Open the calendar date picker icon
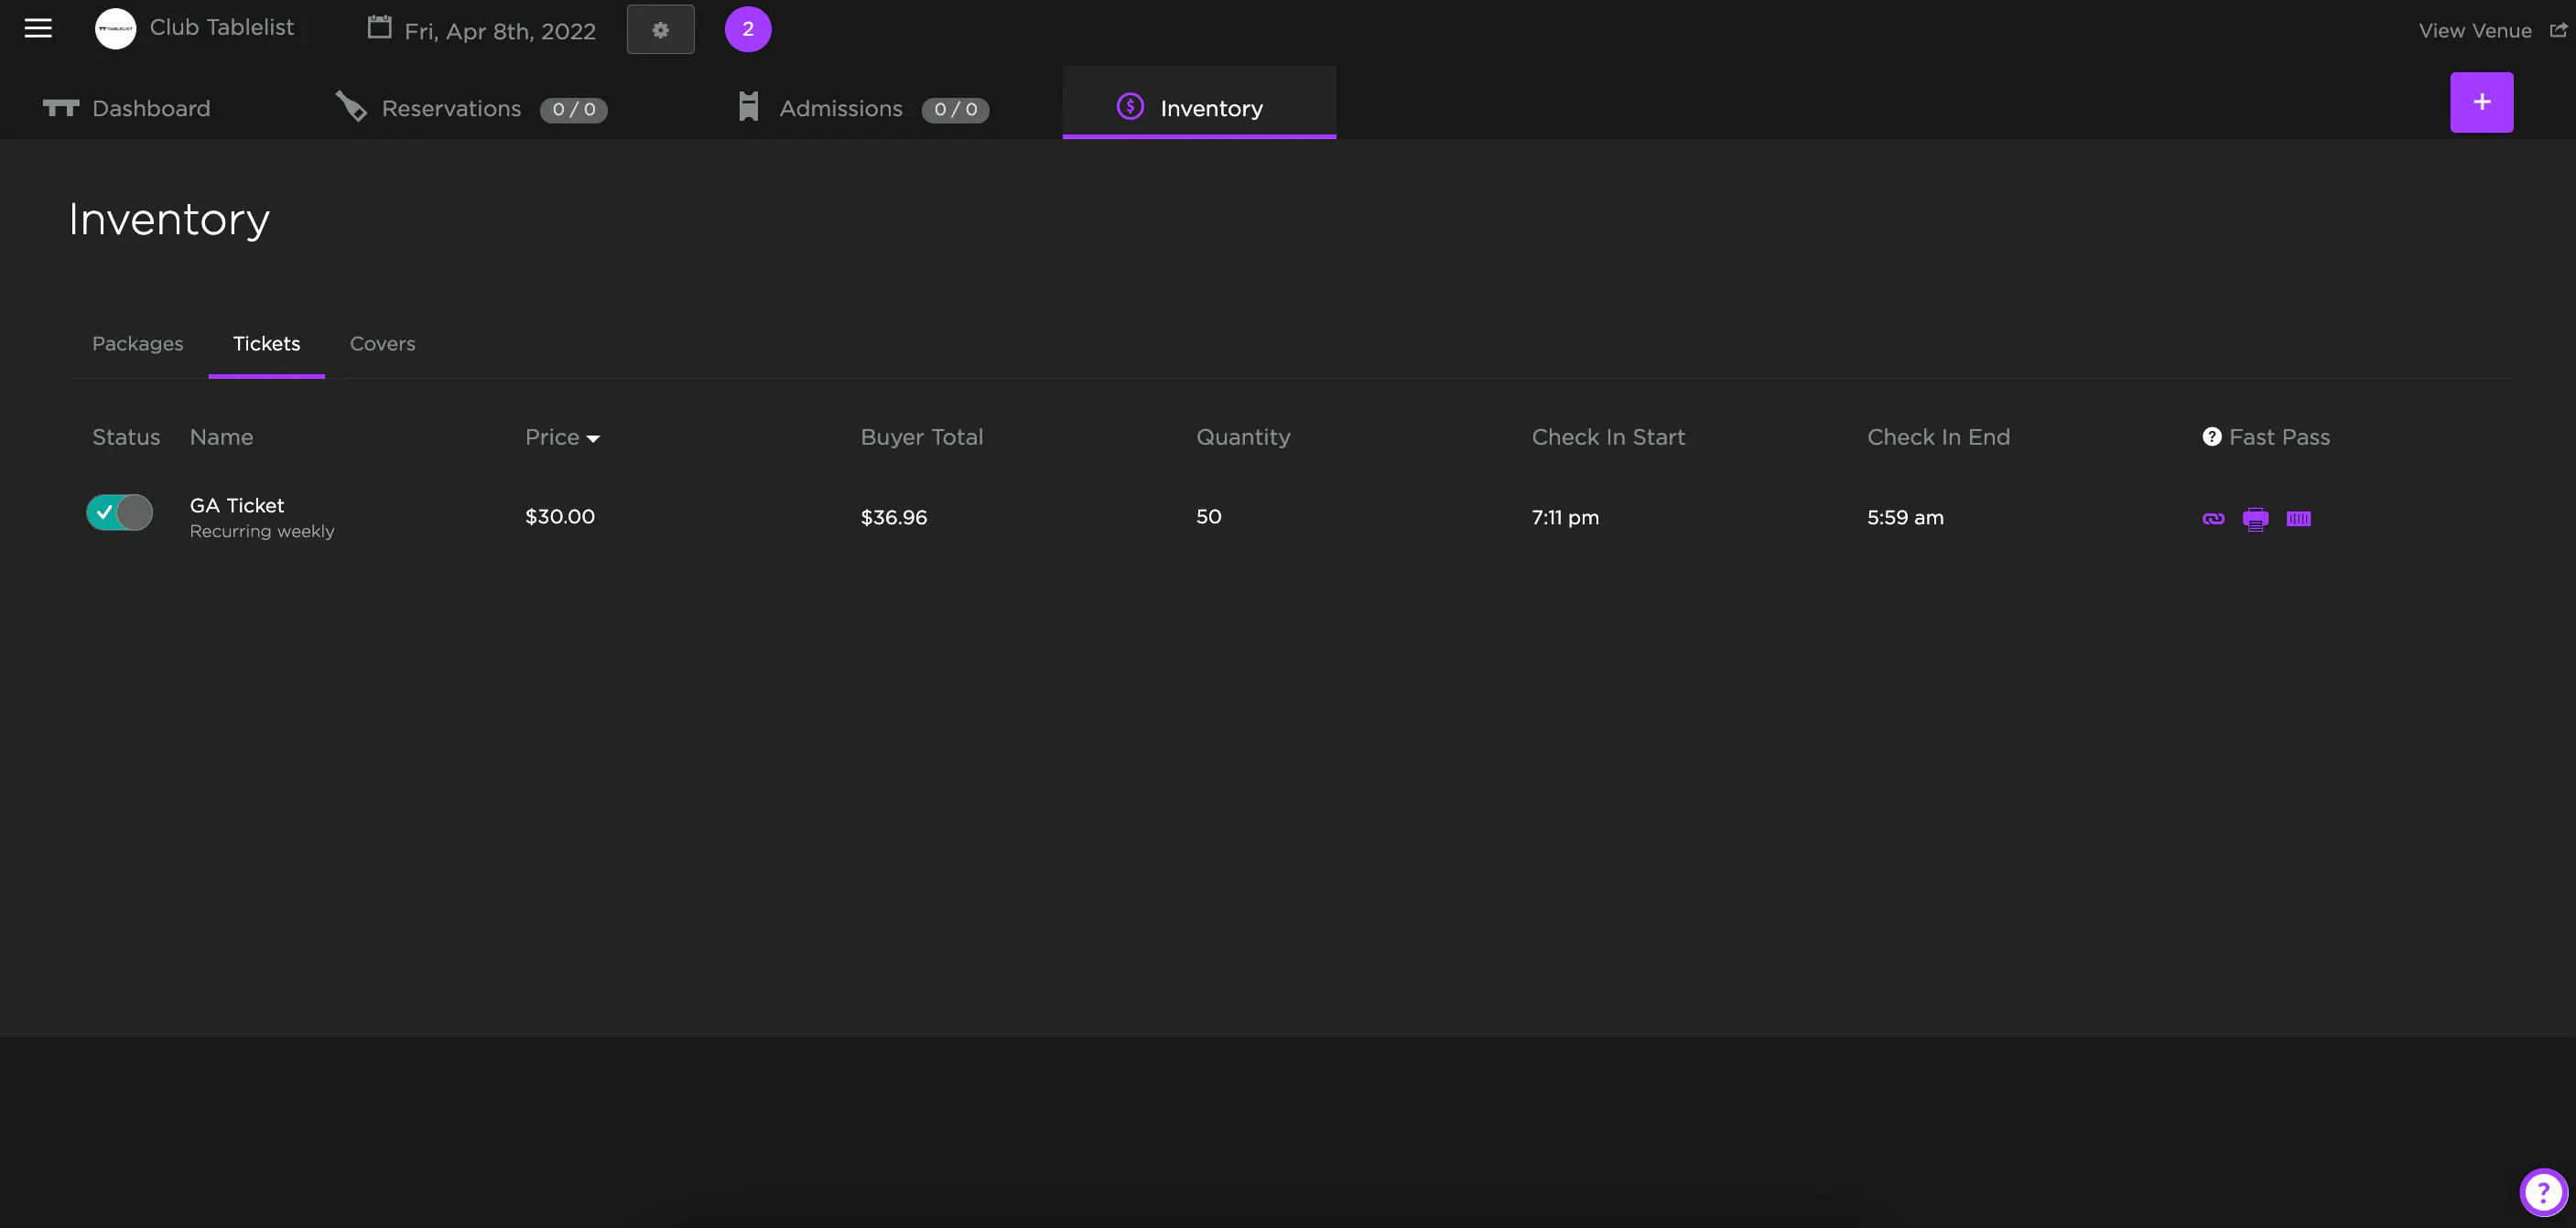This screenshot has height=1228, width=2576. coord(379,28)
